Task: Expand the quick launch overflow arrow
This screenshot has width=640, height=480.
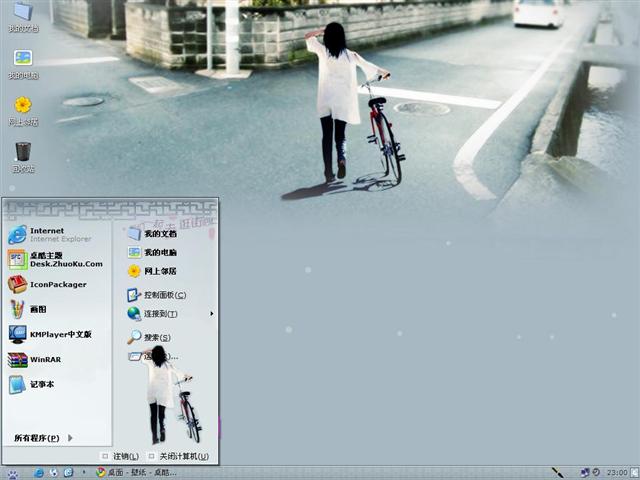Action: 84,472
